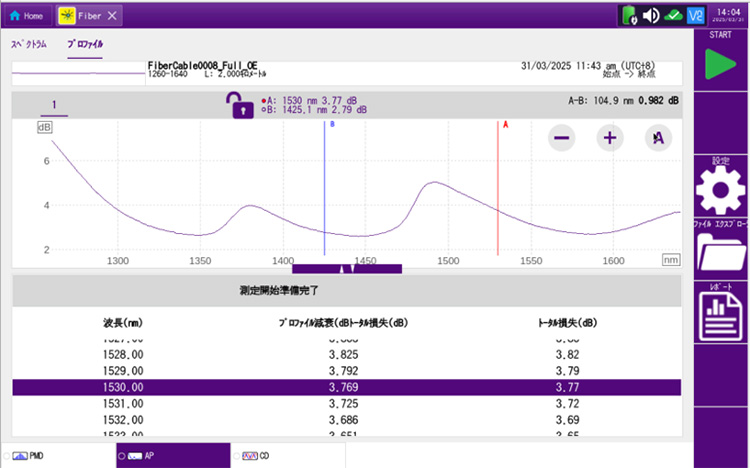Go to the Home tab
This screenshot has height=468, width=750.
click(26, 16)
